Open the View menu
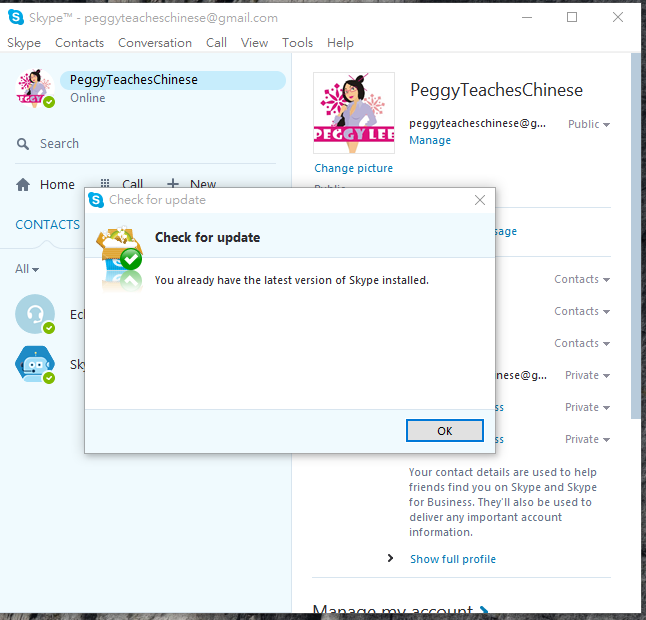Viewport: 646px width, 620px height. 254,43
